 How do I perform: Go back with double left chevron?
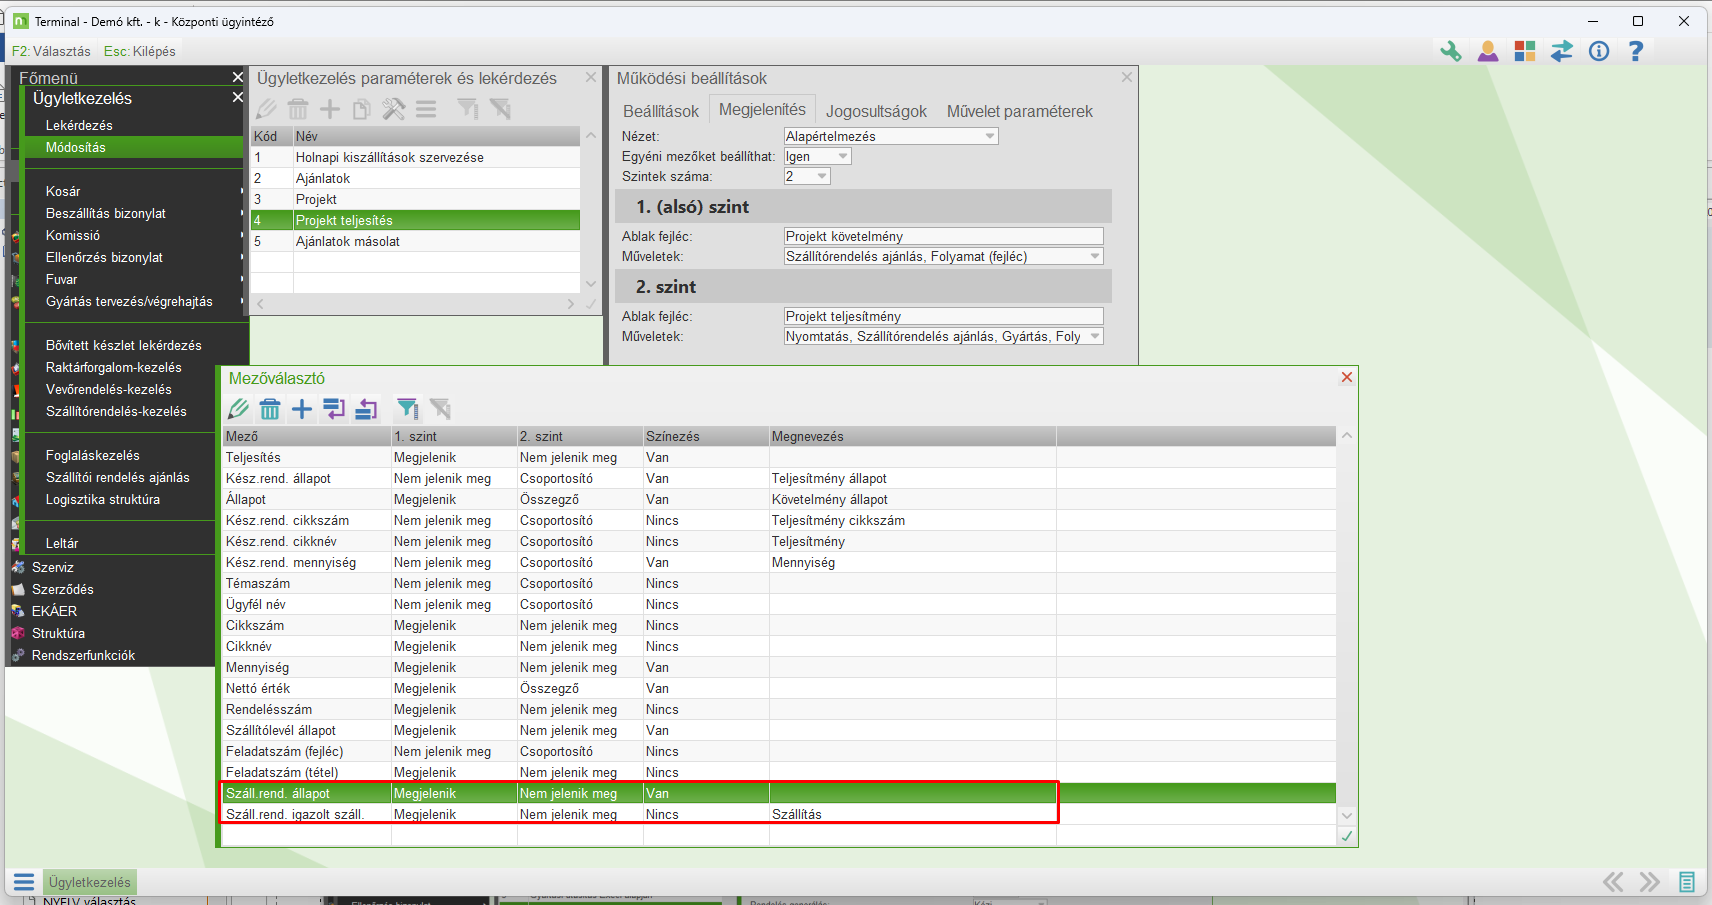pyautogui.click(x=1613, y=881)
